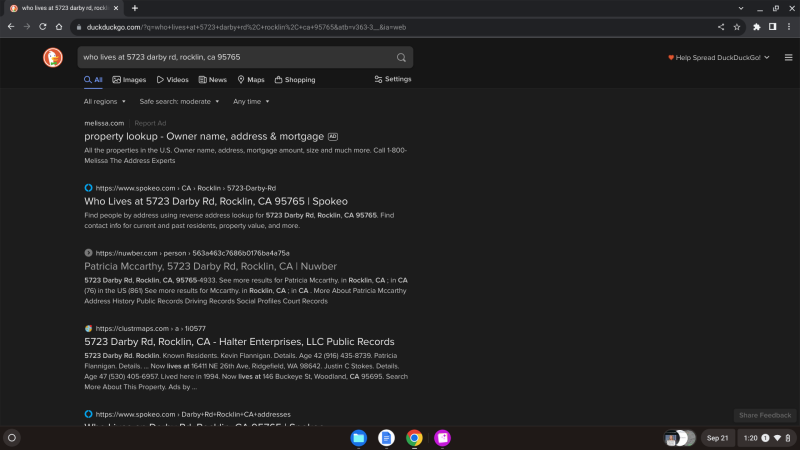Open search Settings
The height and width of the screenshot is (450, 800).
pyautogui.click(x=393, y=79)
